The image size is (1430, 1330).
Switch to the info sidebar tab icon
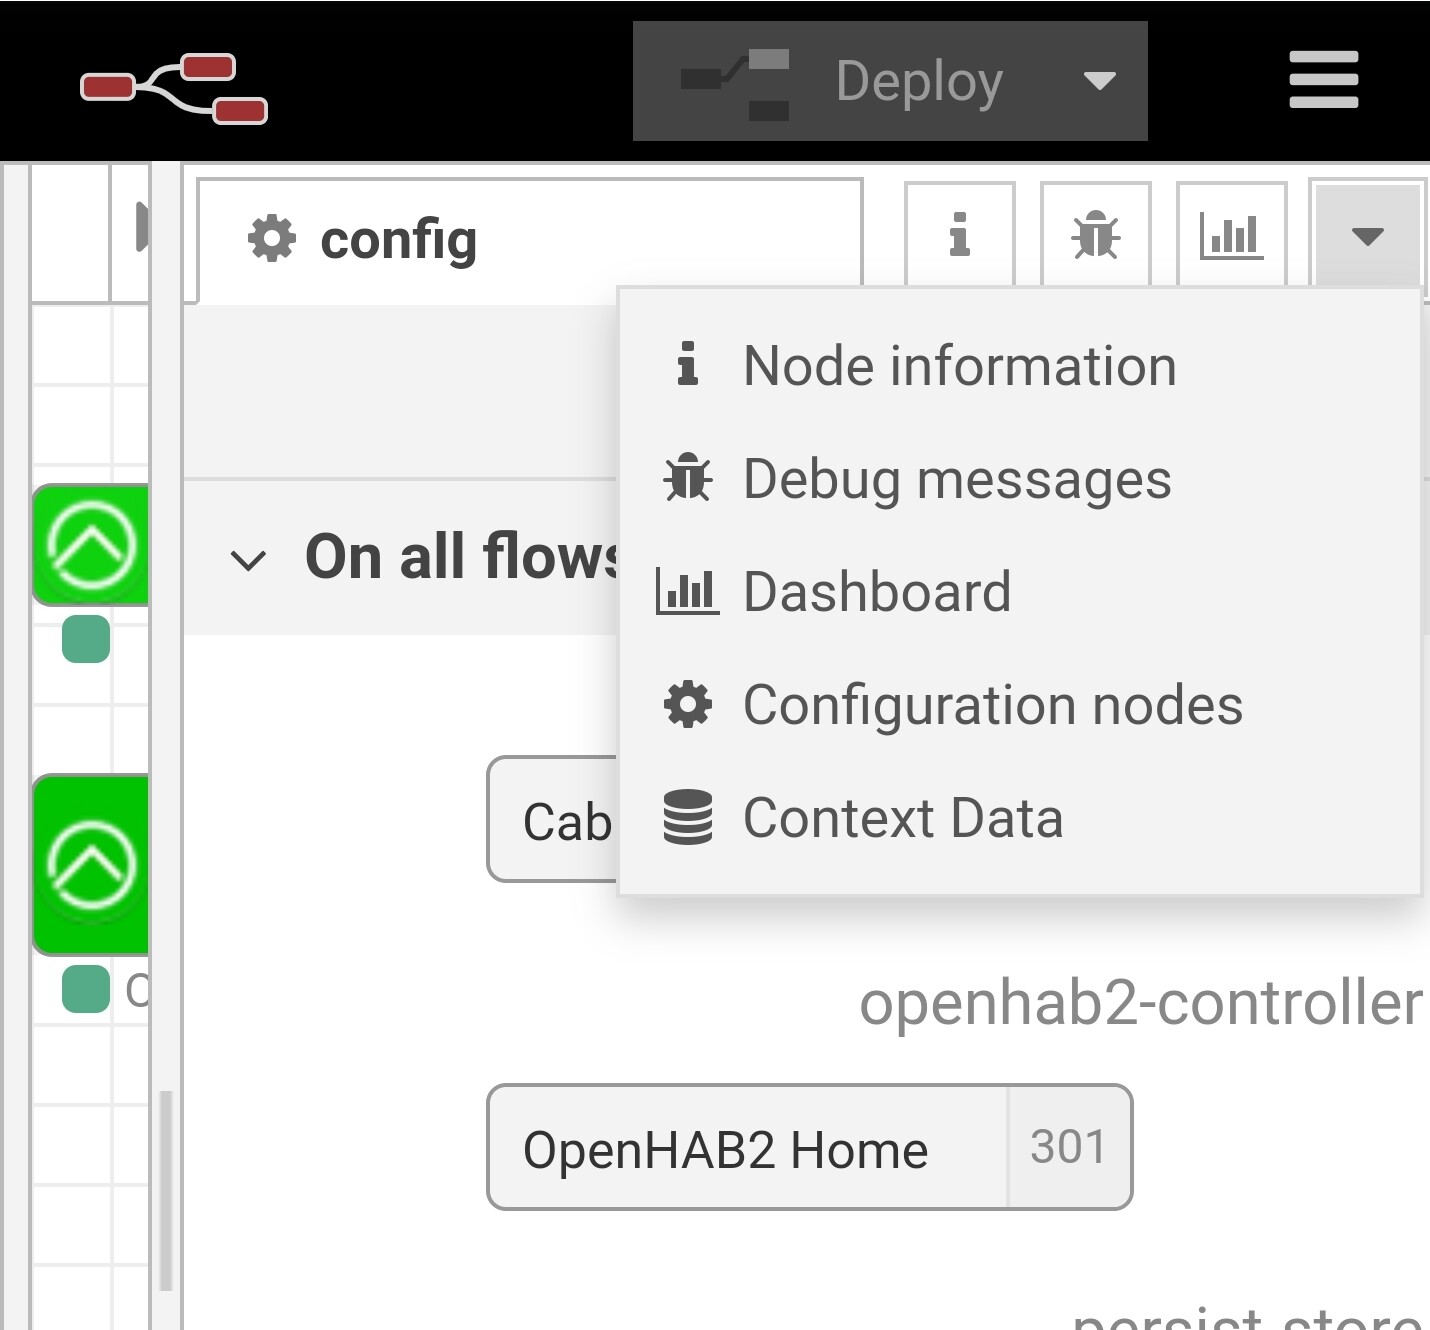[x=960, y=236]
